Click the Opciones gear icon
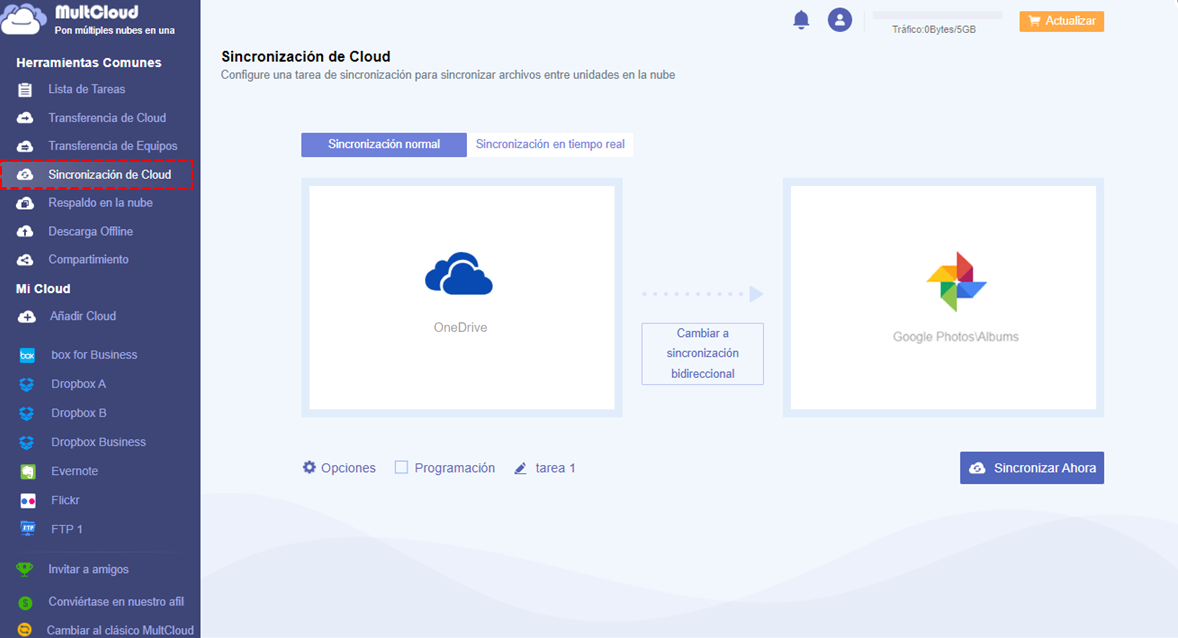The height and width of the screenshot is (638, 1178). click(x=310, y=467)
